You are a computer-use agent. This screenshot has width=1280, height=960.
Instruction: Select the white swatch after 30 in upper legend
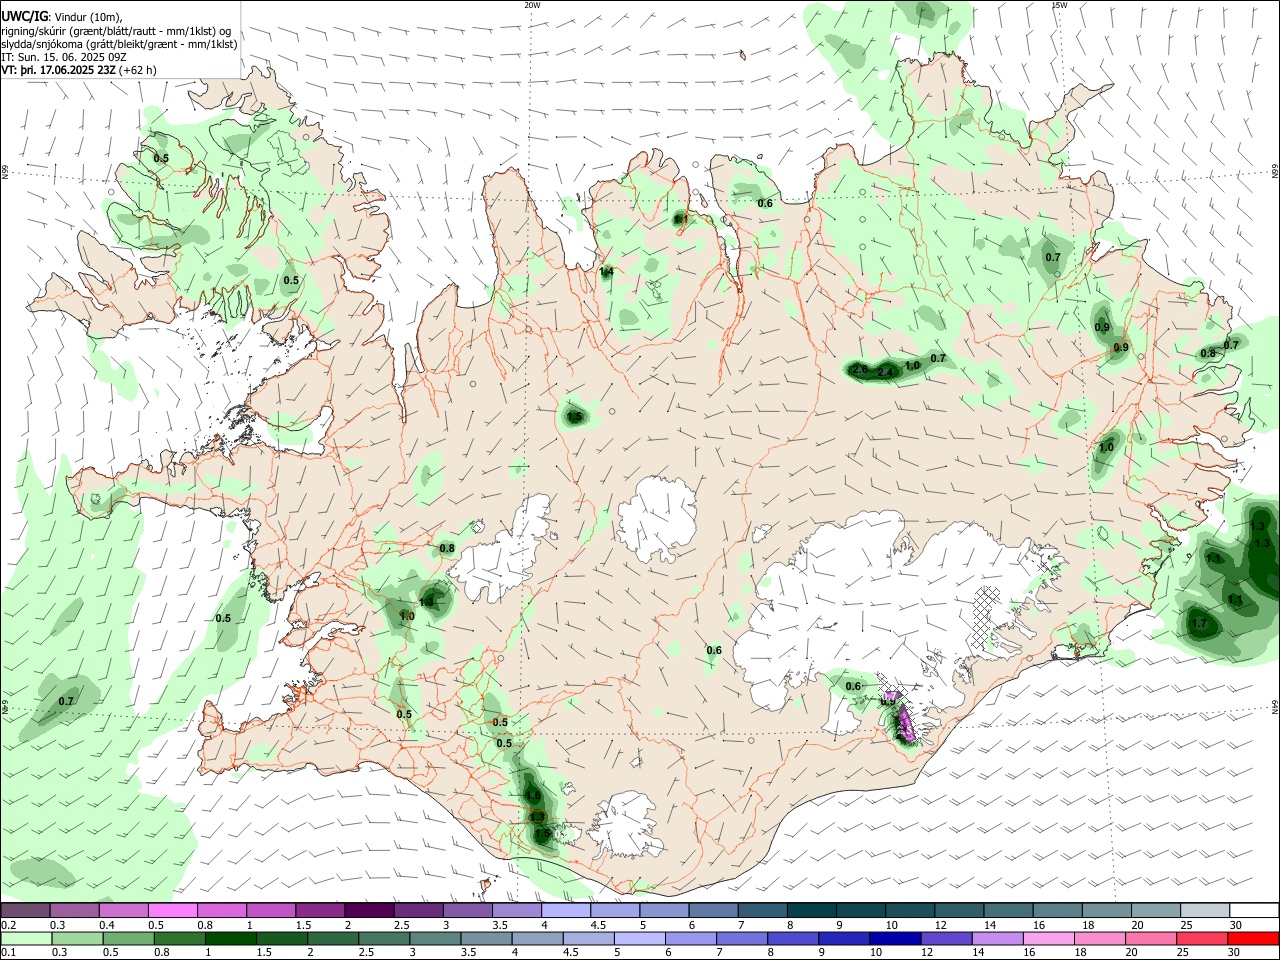(1254, 910)
